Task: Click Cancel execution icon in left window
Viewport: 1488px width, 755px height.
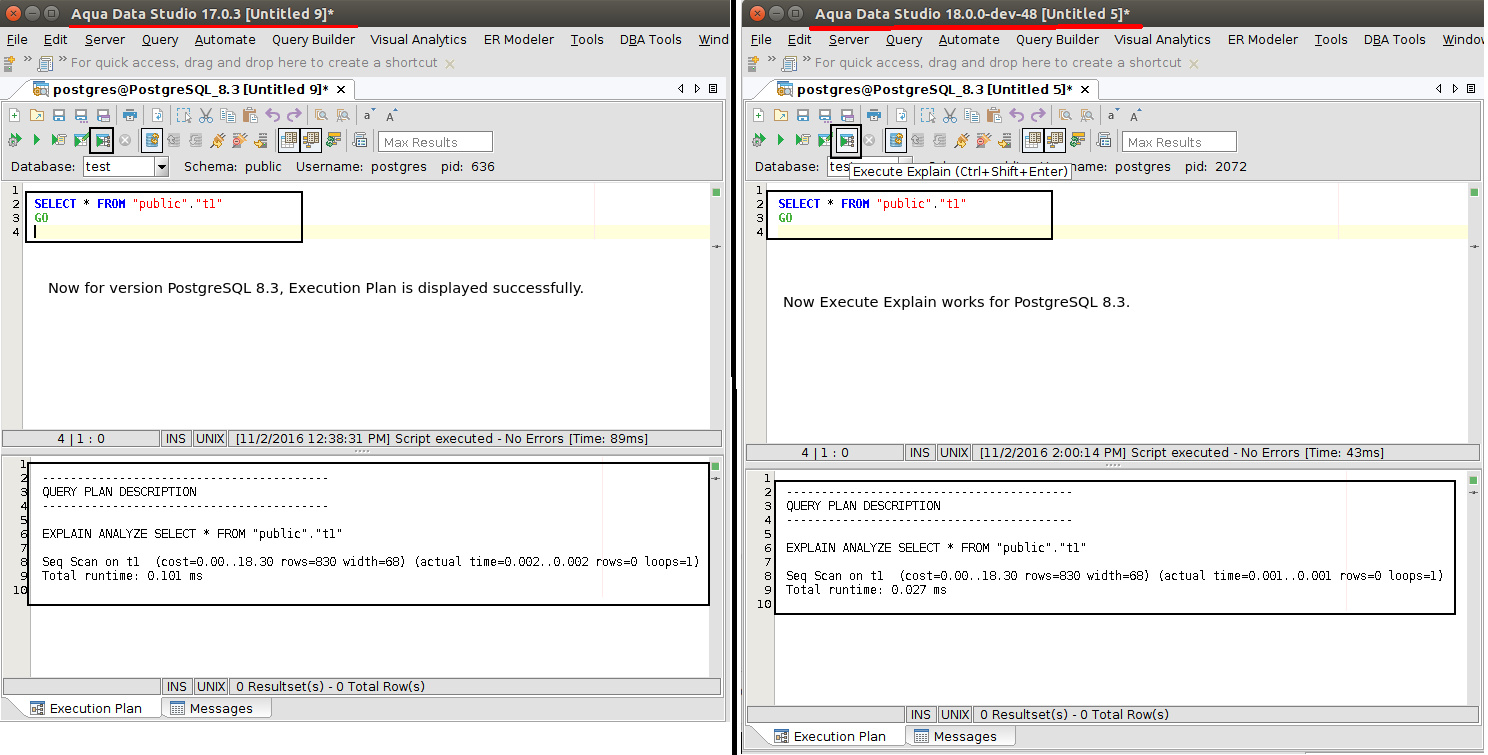Action: pos(125,140)
